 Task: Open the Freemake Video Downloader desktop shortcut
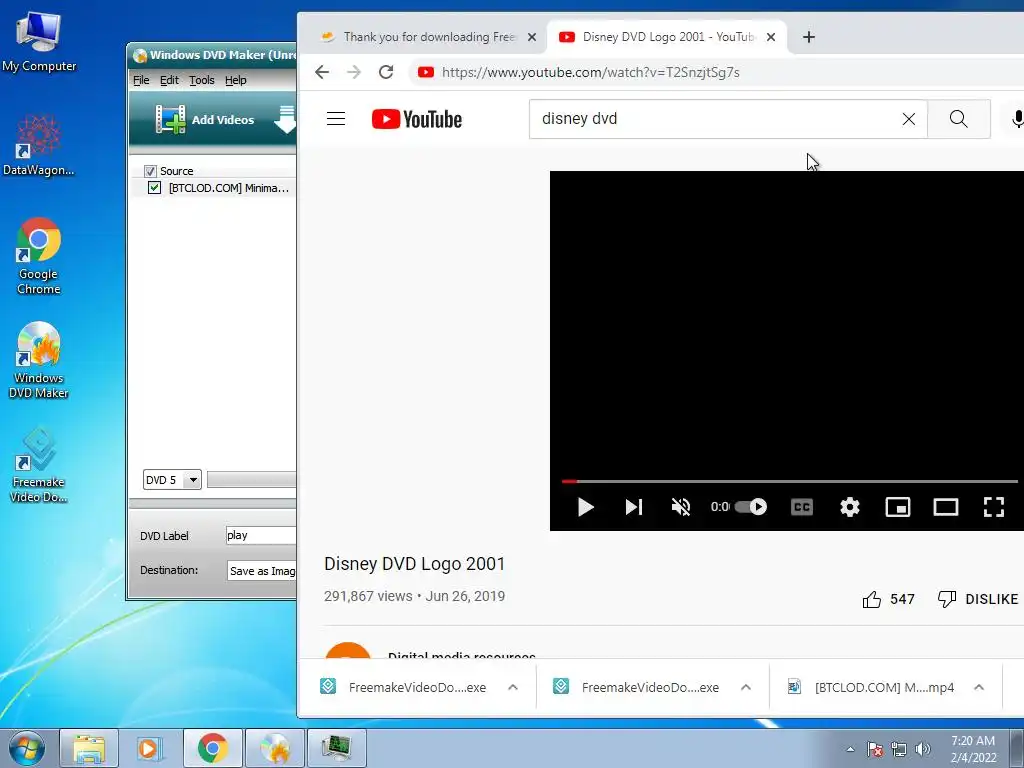39,464
